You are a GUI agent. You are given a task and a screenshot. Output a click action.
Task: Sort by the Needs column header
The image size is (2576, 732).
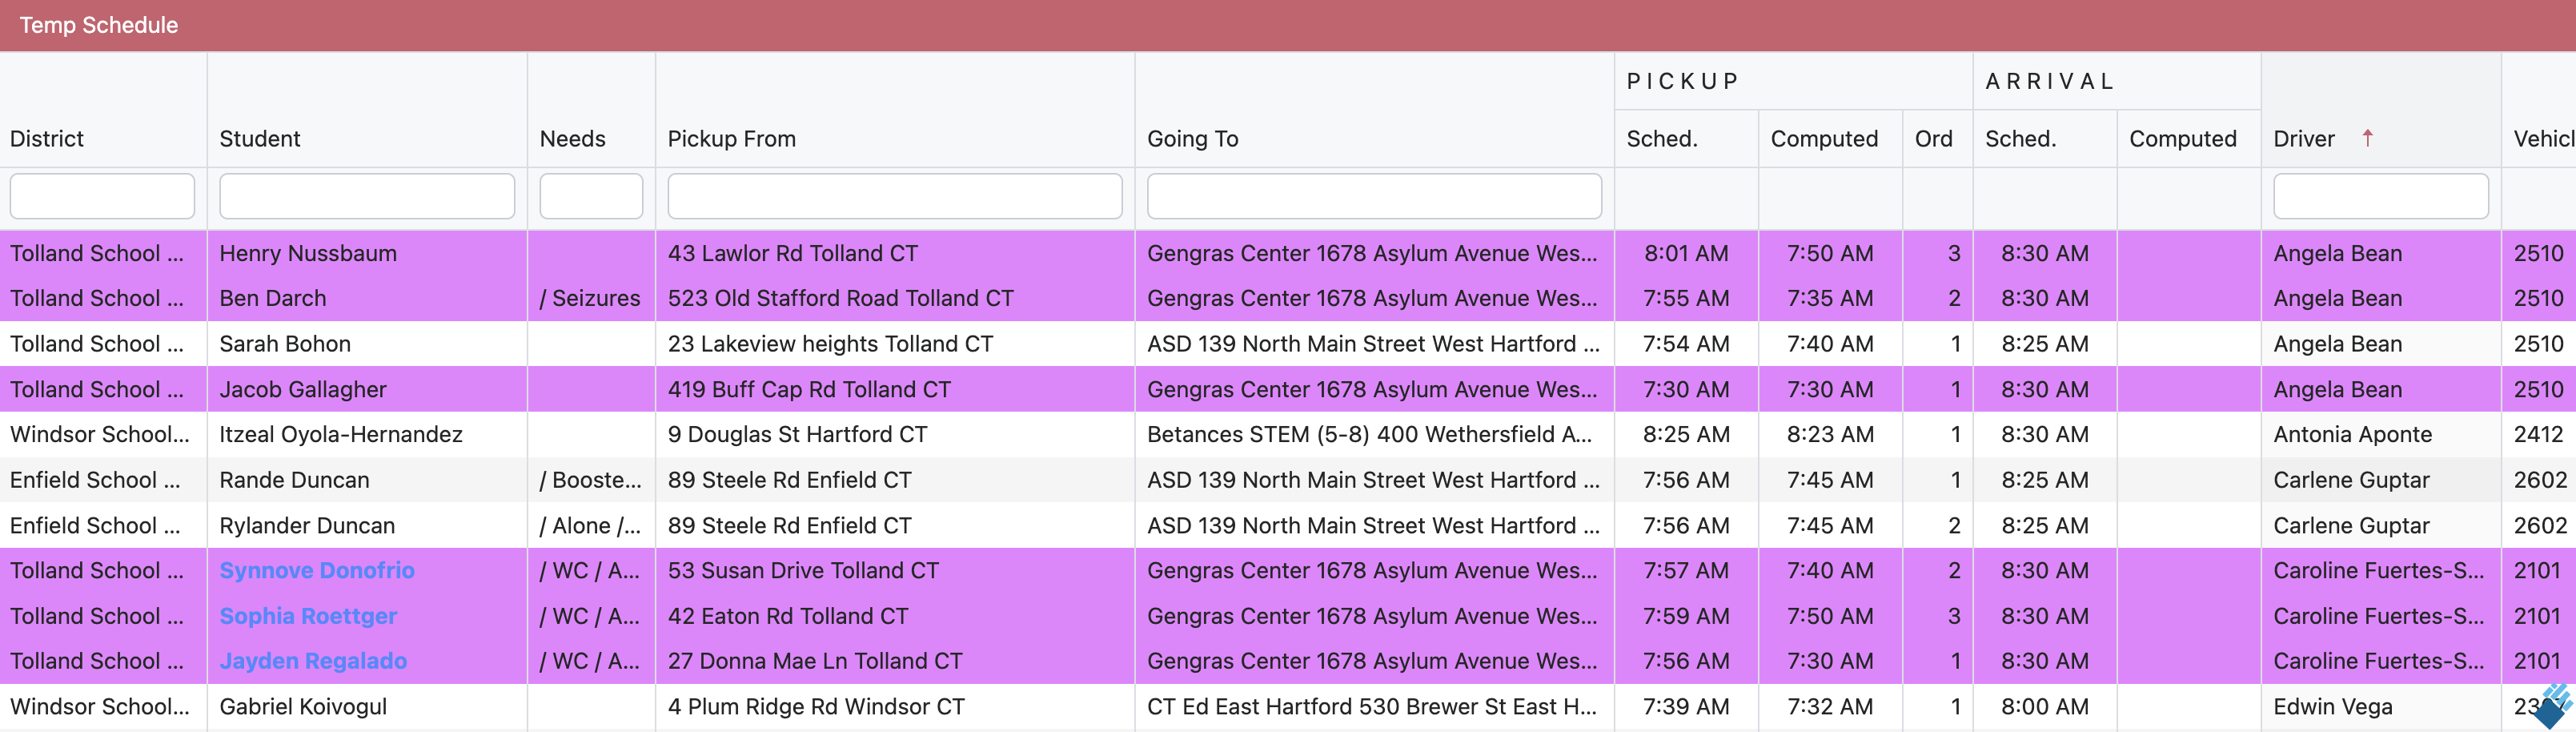573,139
